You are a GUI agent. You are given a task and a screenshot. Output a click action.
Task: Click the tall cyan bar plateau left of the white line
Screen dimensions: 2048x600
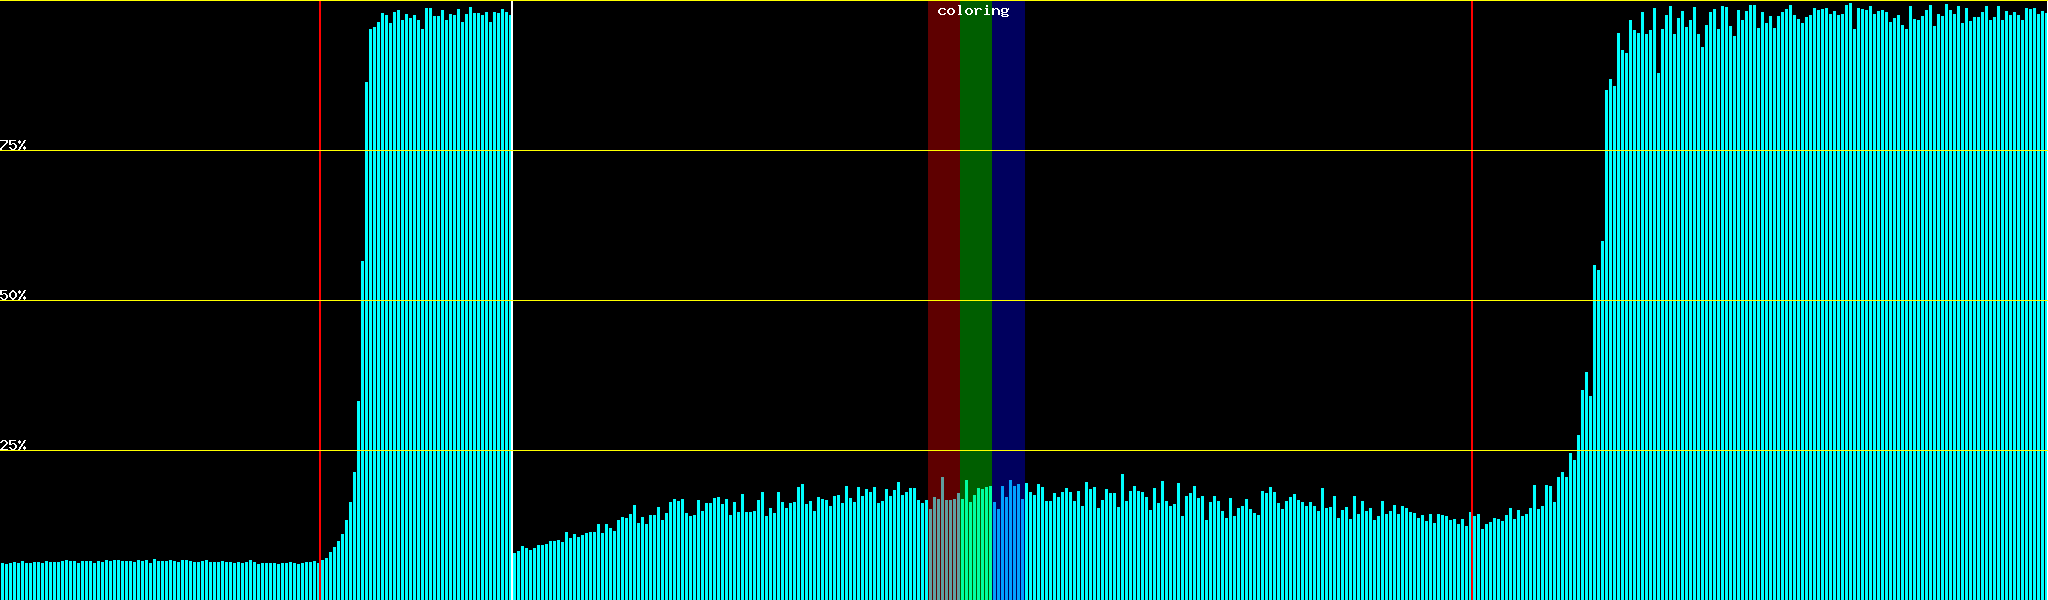click(x=440, y=300)
